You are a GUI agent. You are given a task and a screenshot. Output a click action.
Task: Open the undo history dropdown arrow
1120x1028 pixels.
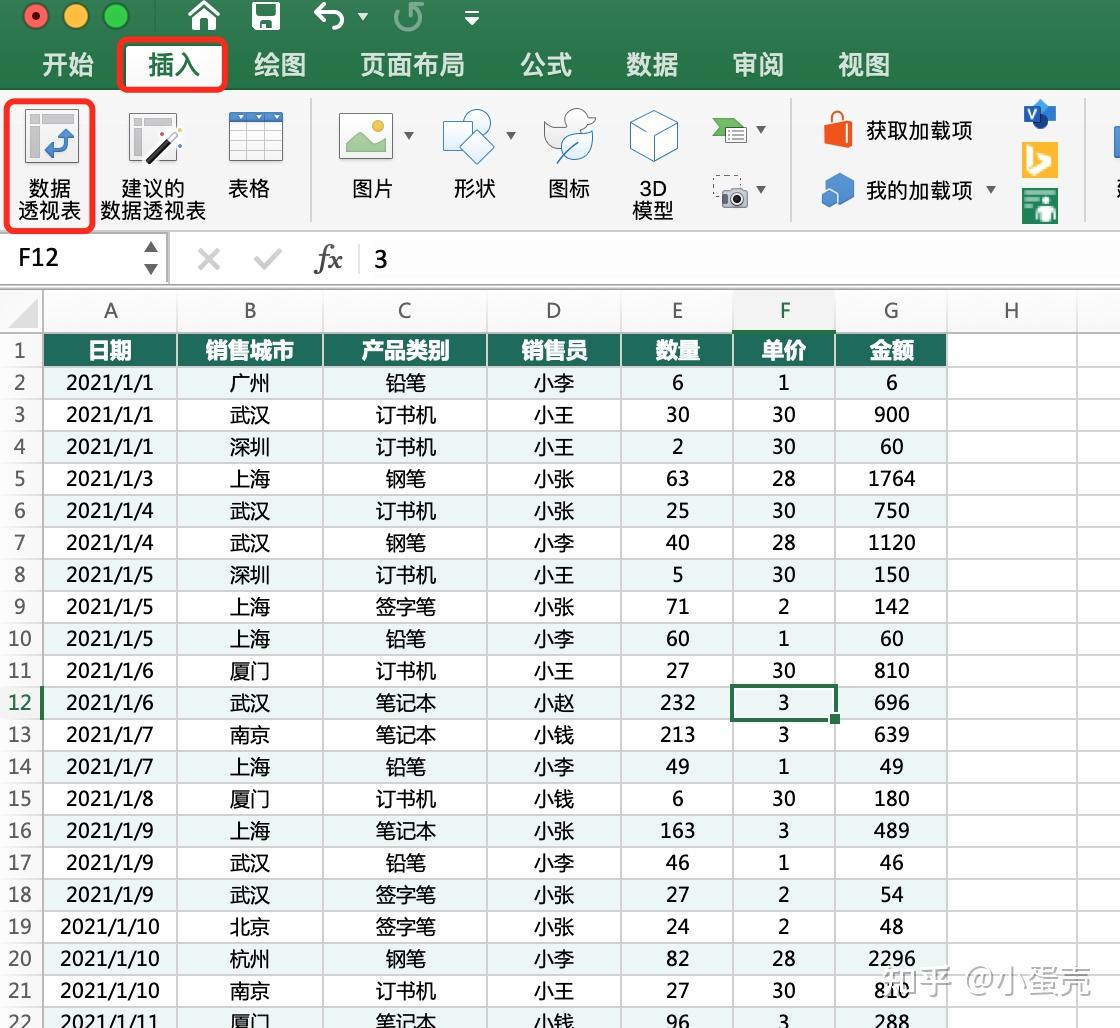[x=363, y=16]
